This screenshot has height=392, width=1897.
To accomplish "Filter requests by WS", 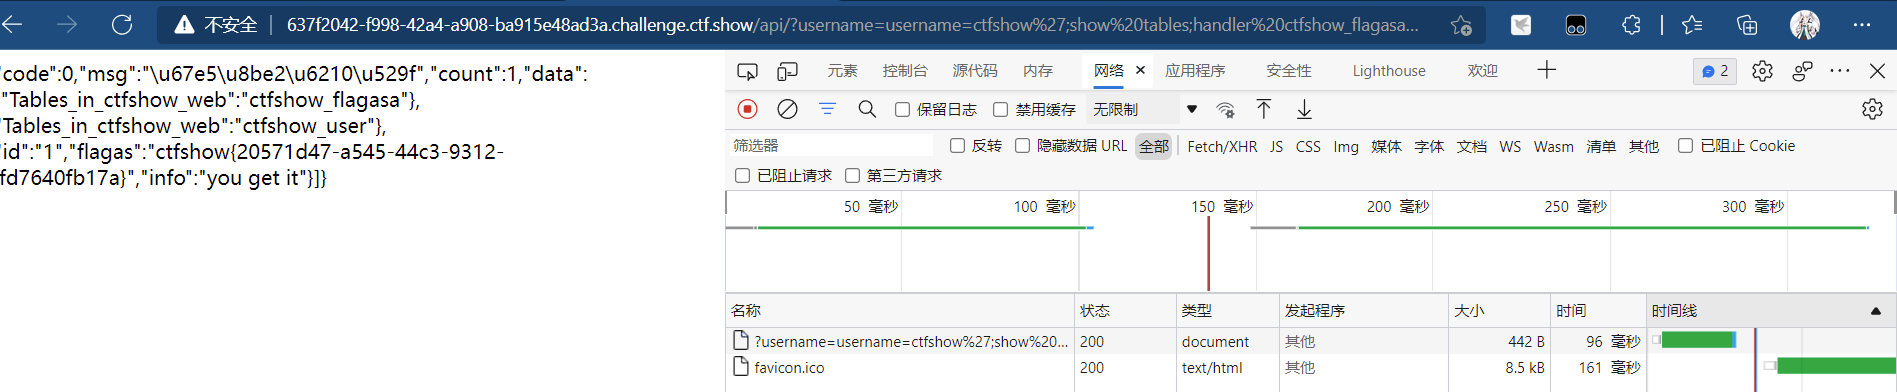I will tap(1510, 146).
